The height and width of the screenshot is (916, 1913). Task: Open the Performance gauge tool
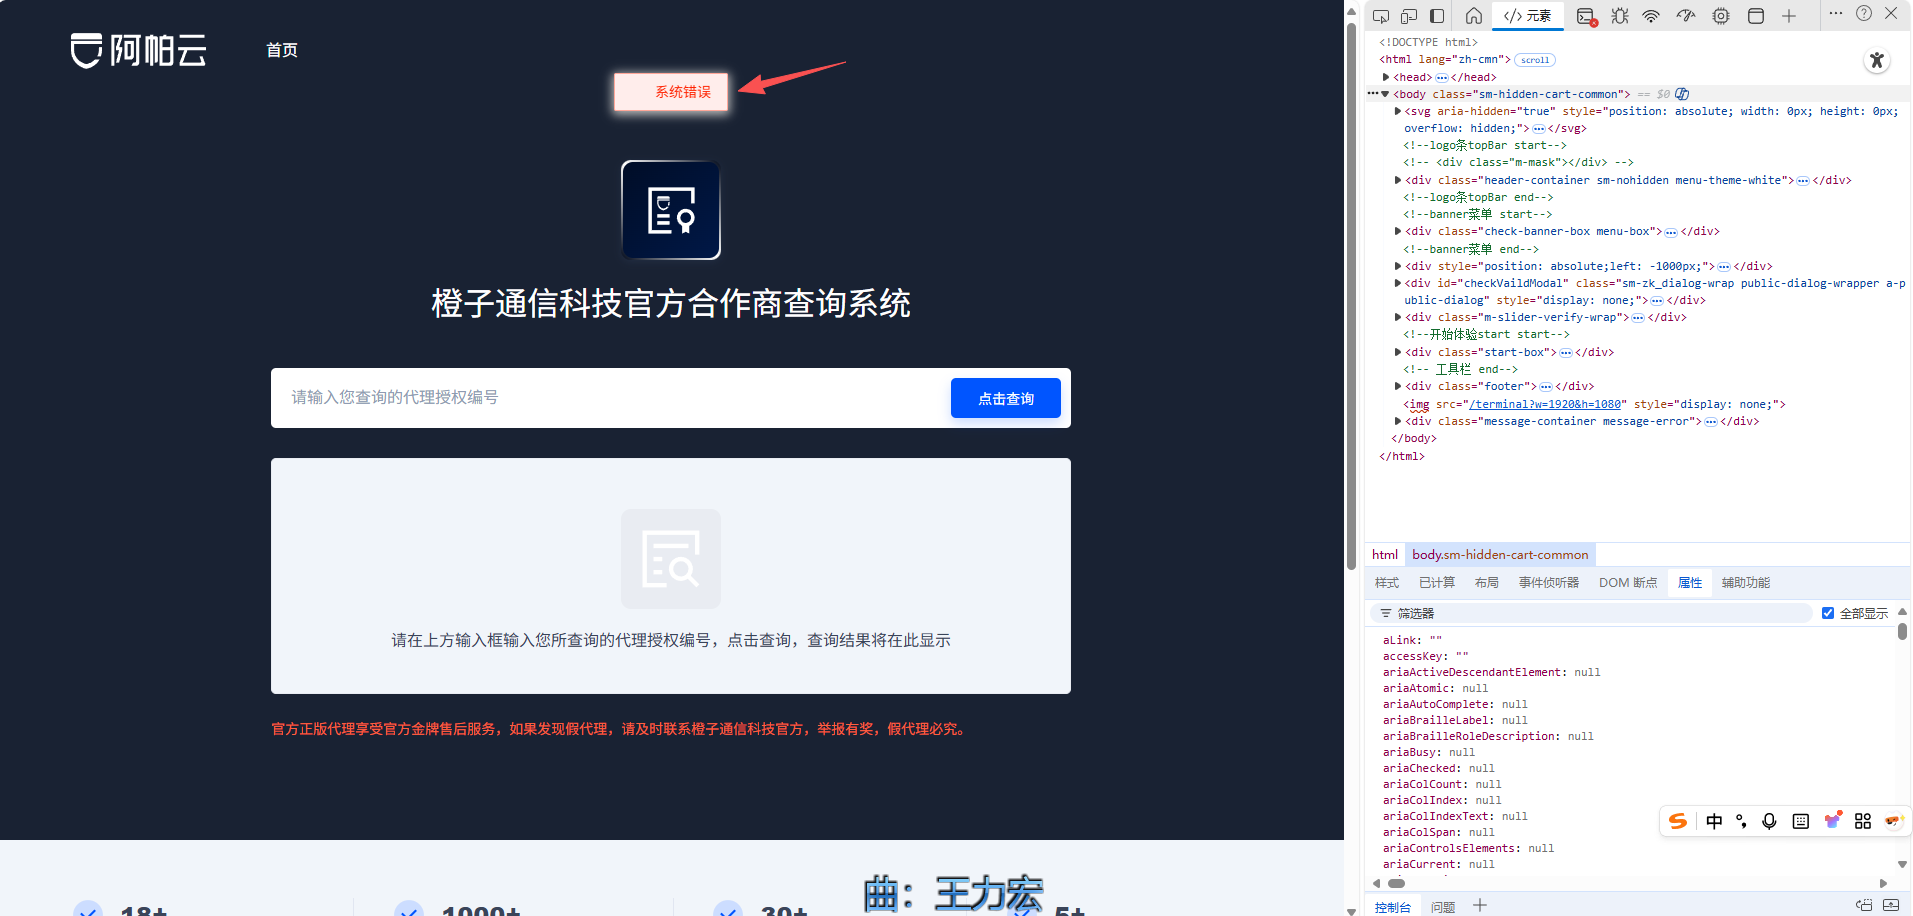click(x=1686, y=16)
